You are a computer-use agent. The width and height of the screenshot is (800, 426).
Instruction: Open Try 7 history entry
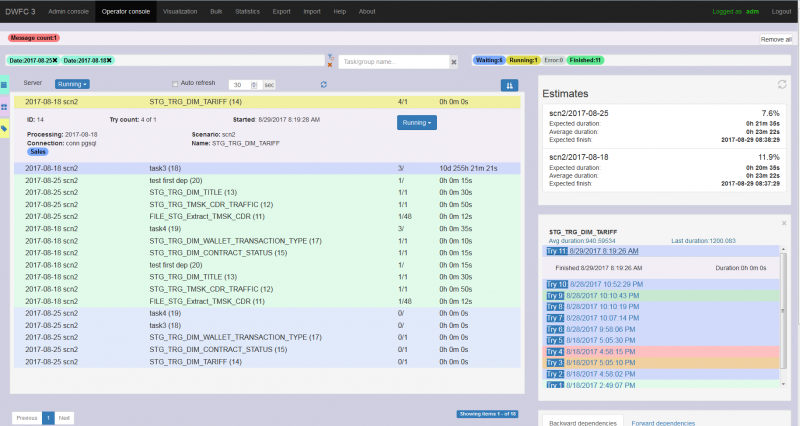[x=661, y=318]
